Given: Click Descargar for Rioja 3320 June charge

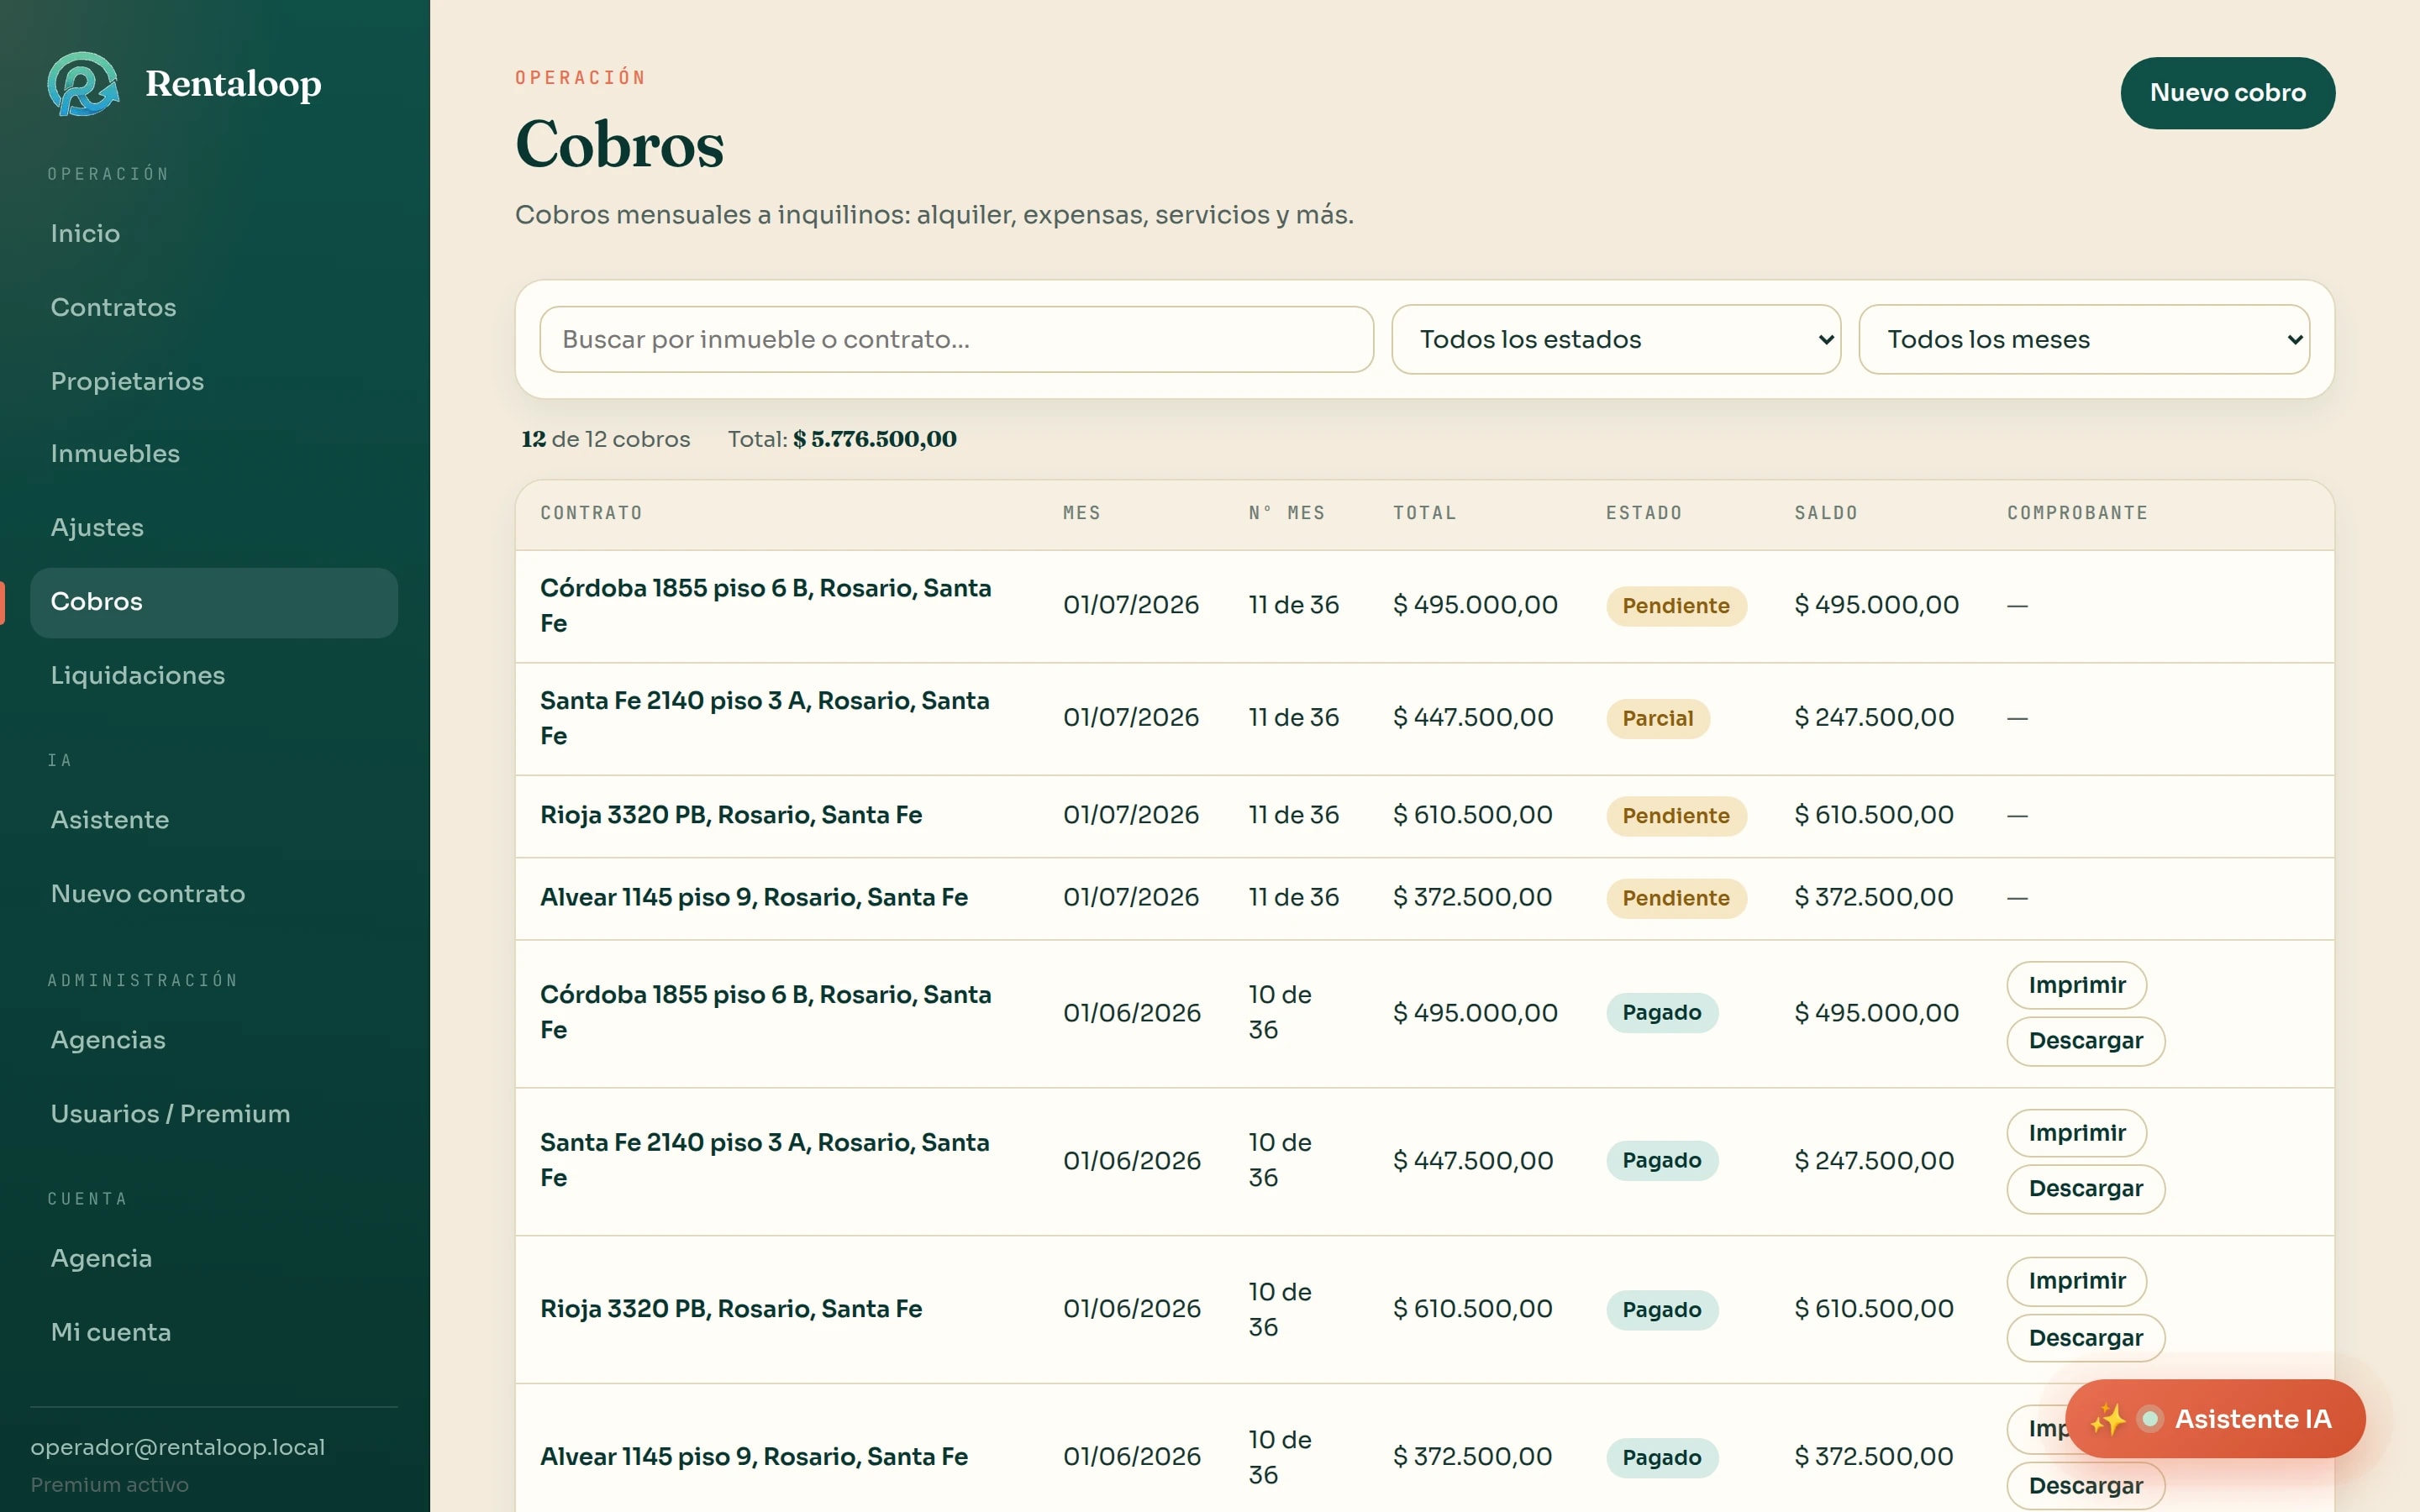Looking at the screenshot, I should point(2085,1338).
